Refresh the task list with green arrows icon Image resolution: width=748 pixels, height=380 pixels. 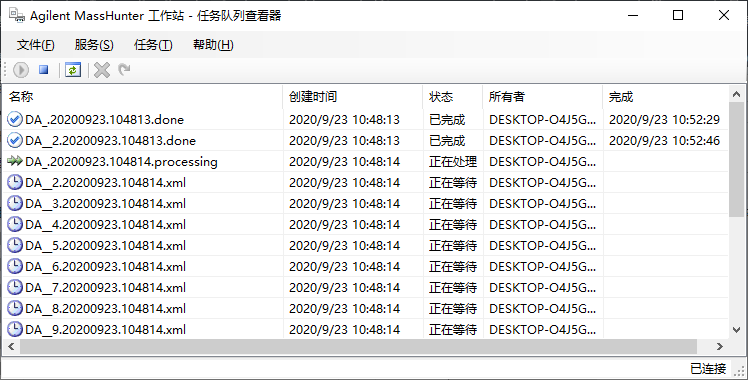click(73, 70)
